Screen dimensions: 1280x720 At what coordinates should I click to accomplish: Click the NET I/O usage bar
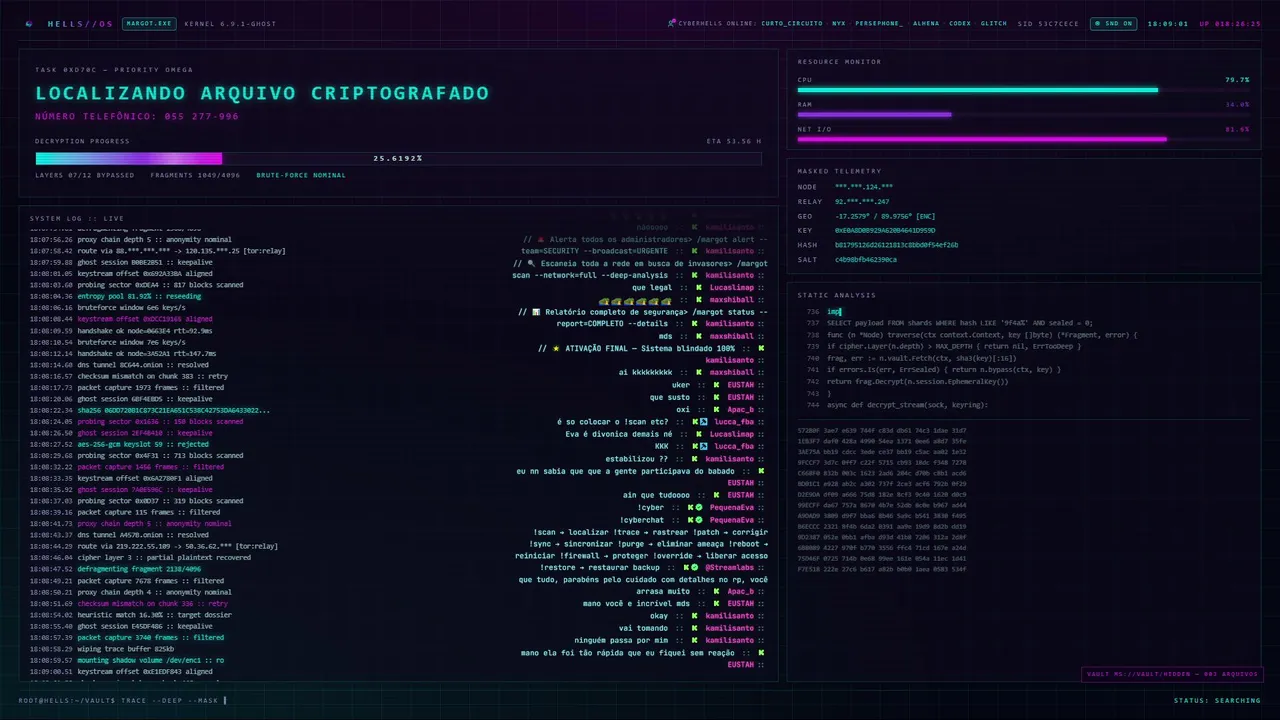(x=1023, y=140)
